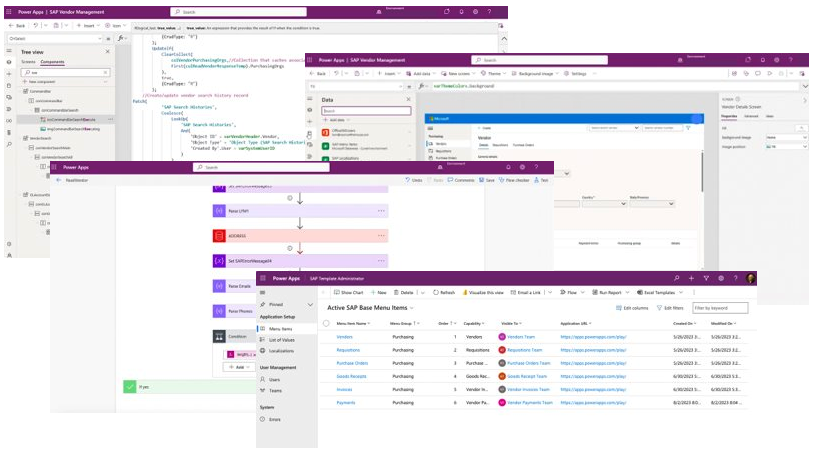Screen dimensions: 815x456
Task: Open the Delete split-button chevron
Action: click(422, 293)
